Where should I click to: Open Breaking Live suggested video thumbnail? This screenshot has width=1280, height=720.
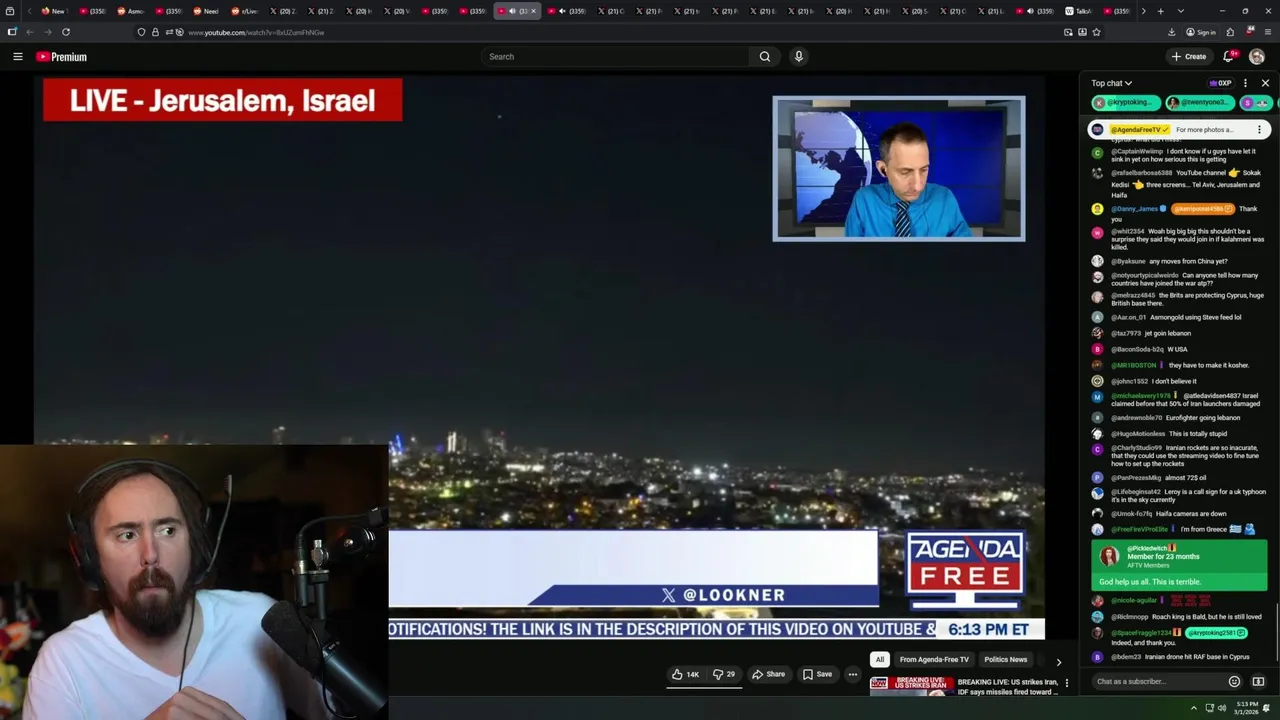click(x=909, y=685)
